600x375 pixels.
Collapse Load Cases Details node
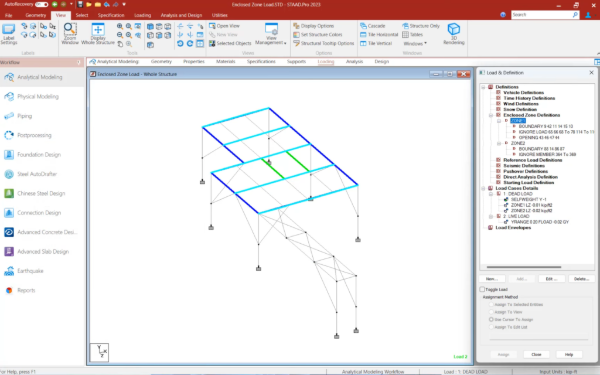[x=483, y=188]
